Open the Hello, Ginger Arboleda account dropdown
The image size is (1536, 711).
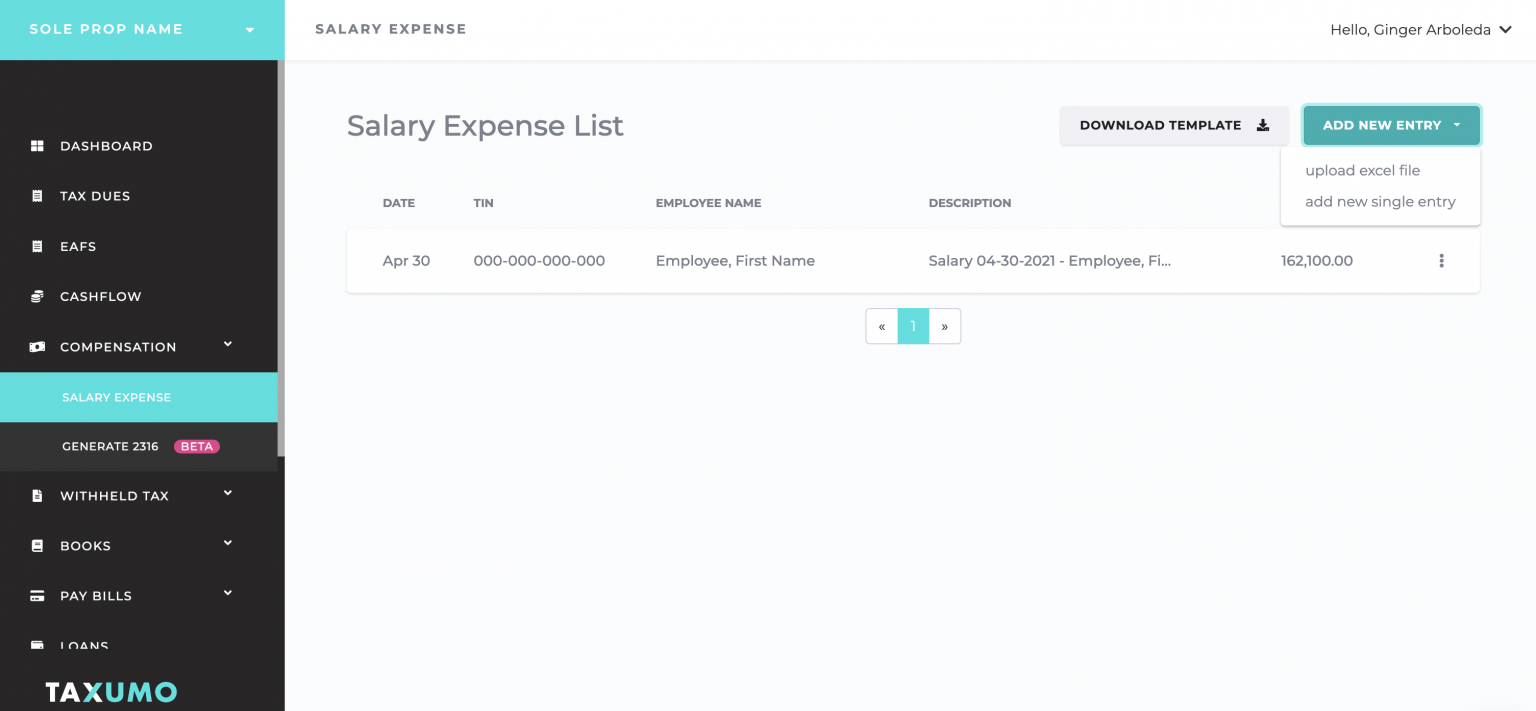1420,29
